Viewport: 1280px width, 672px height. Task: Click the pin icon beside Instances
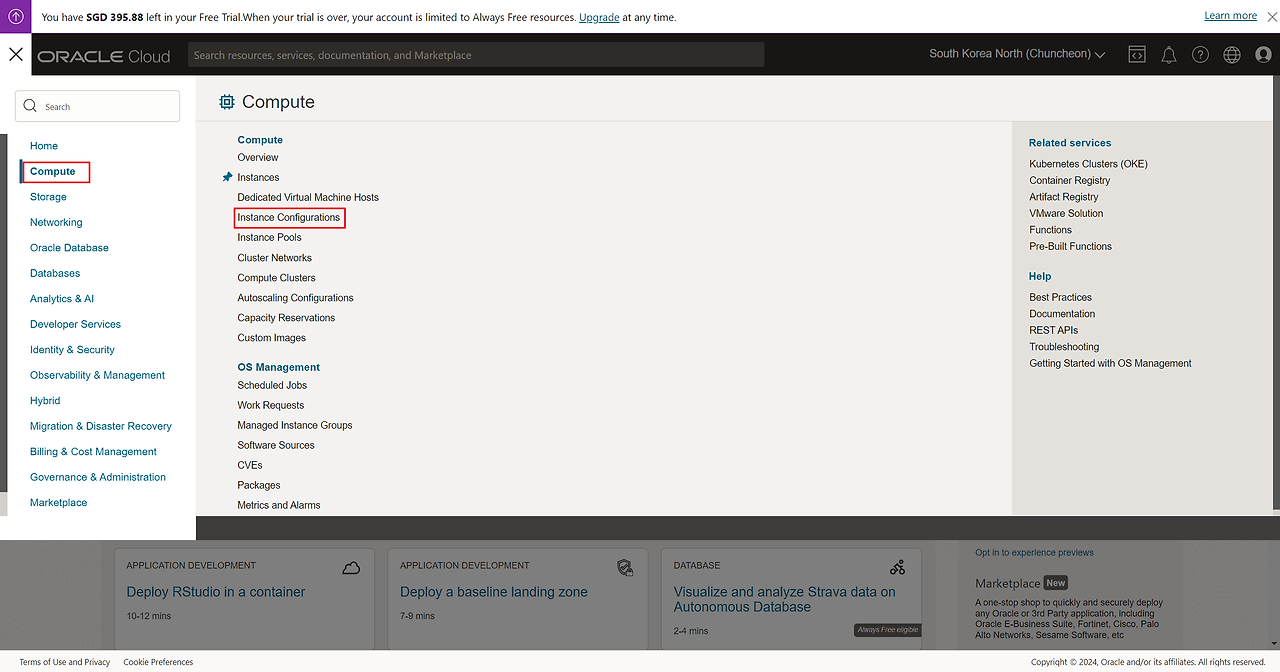click(x=227, y=177)
